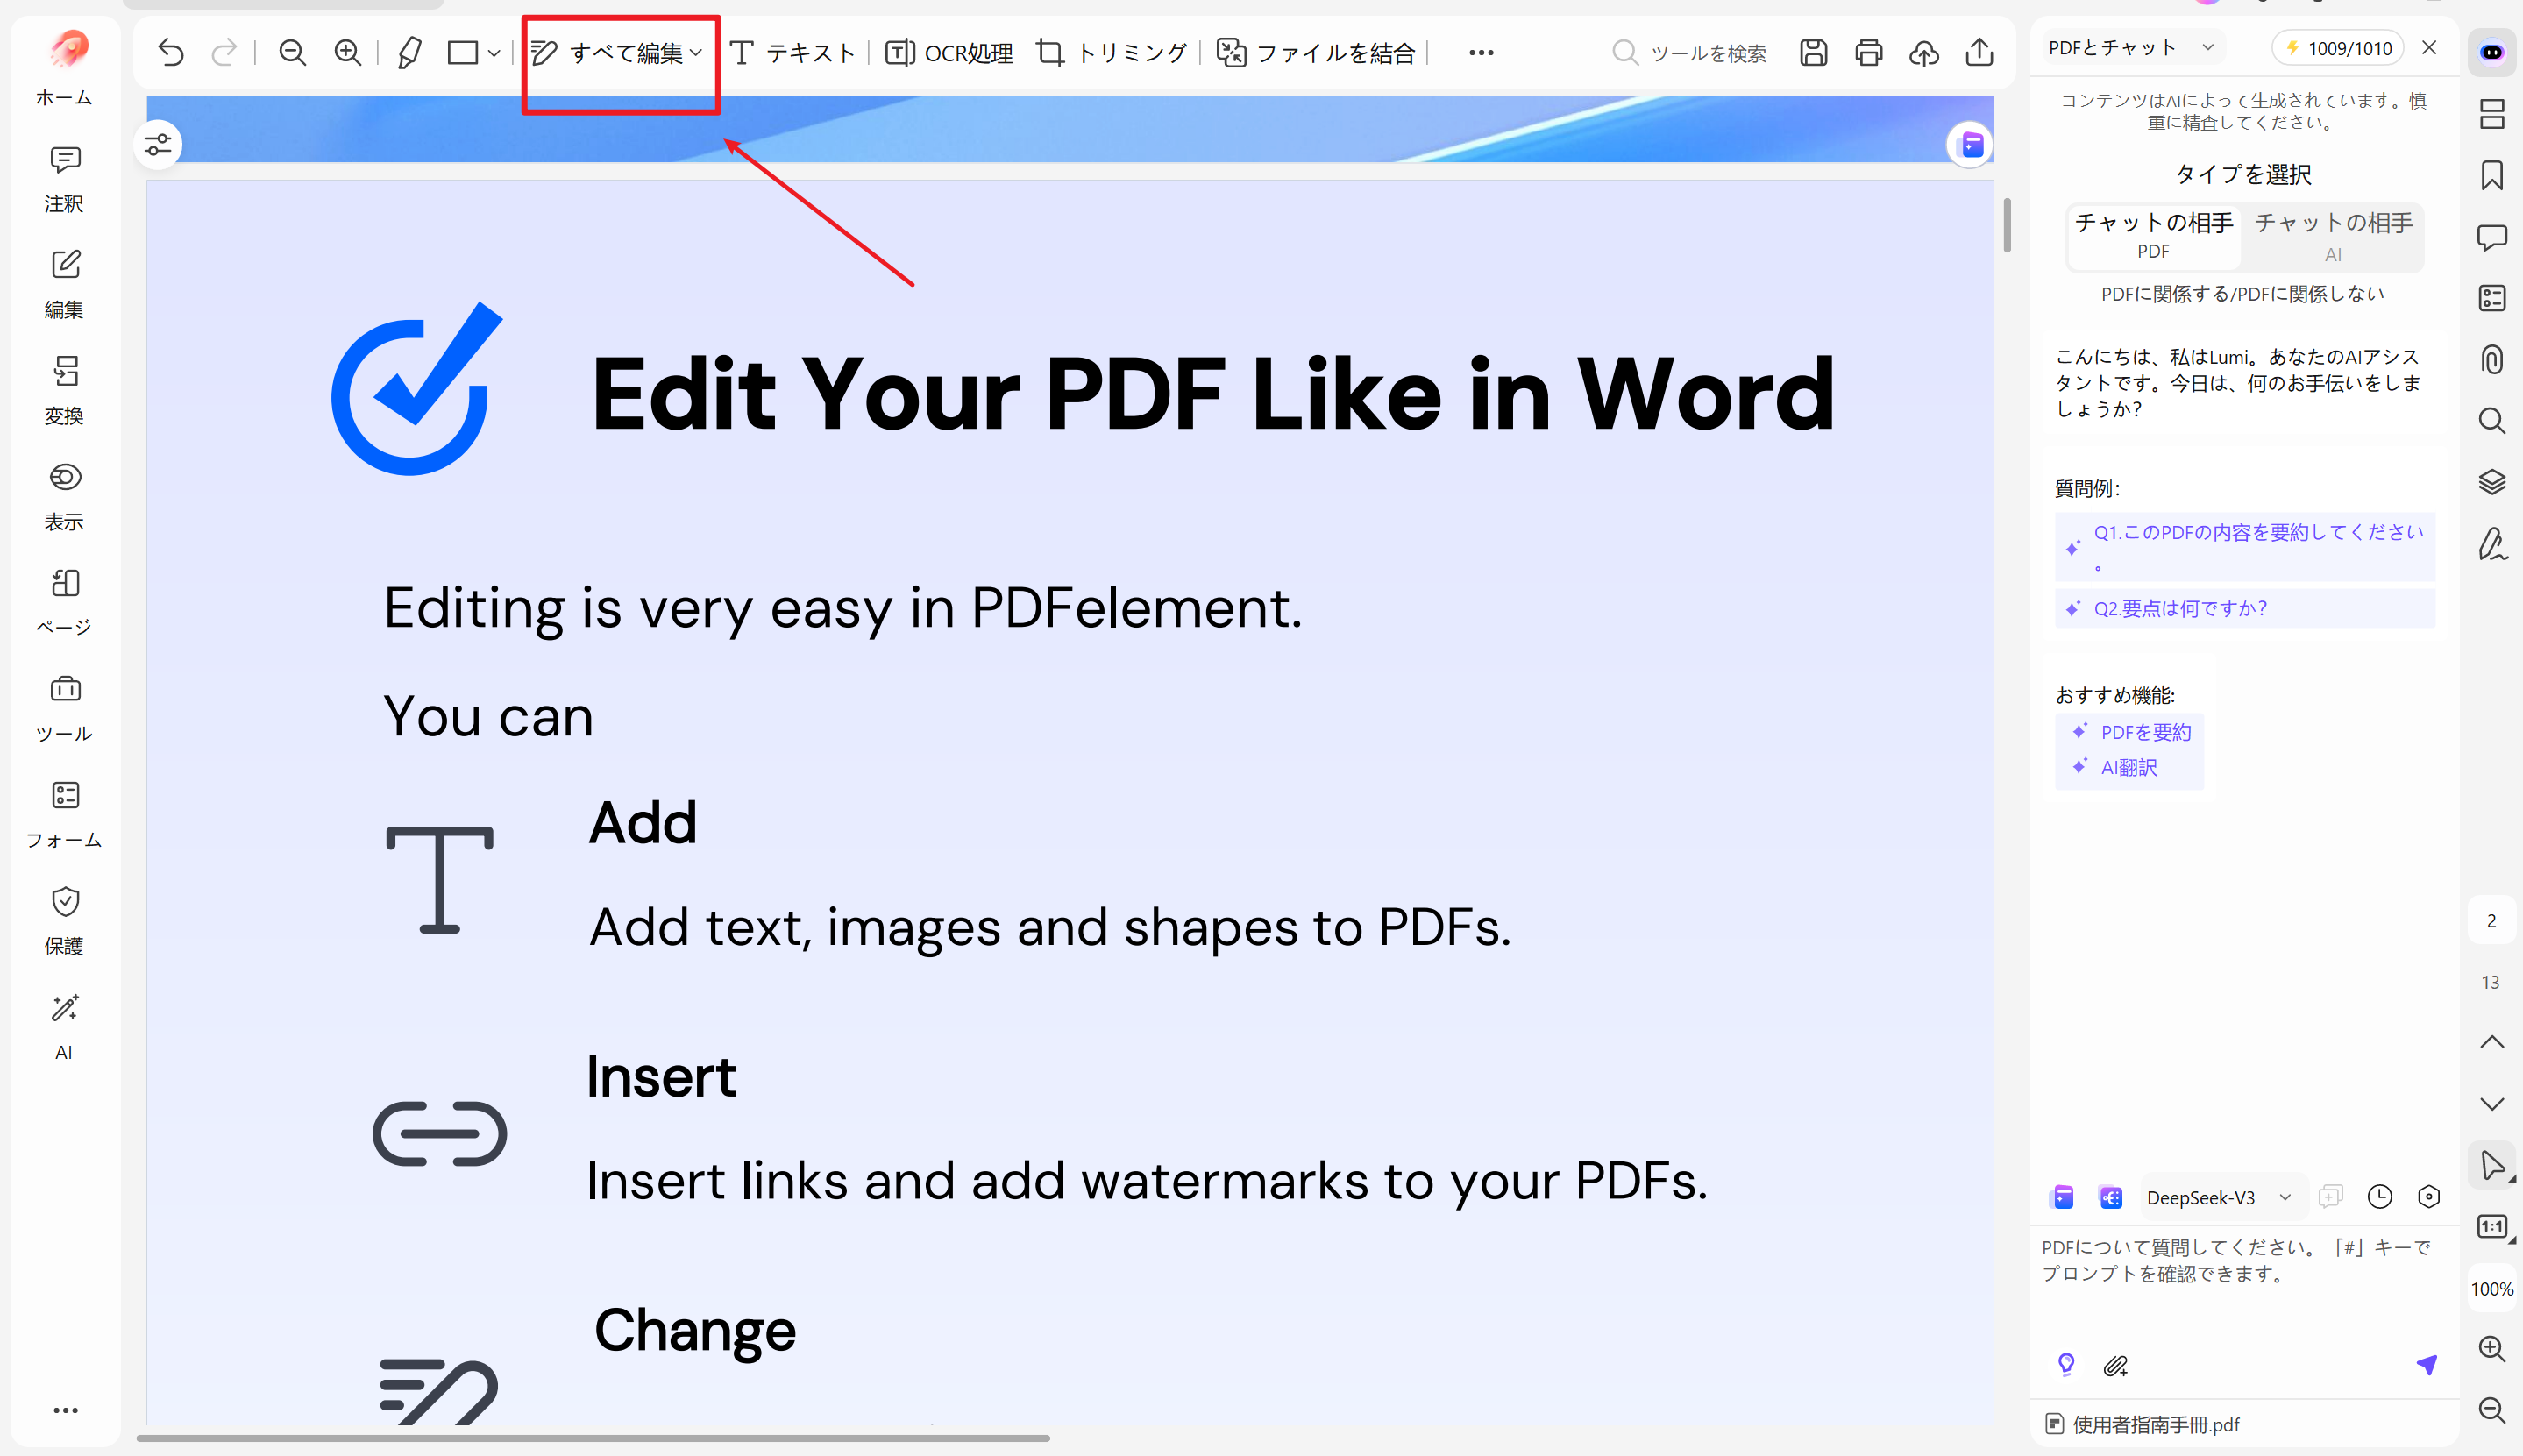The width and height of the screenshot is (2523, 1456).
Task: Go to the next page with down chevron
Action: pos(2491,1104)
